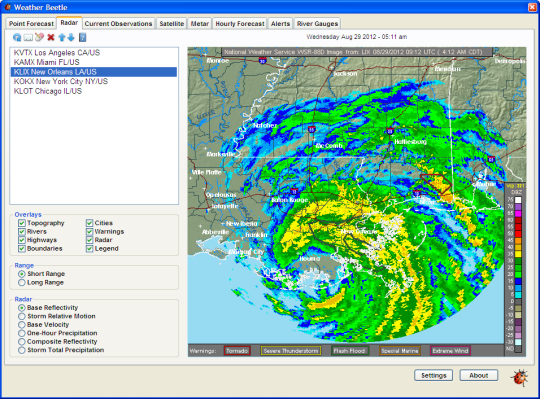Select KAMX Miami FL/US station
Screen dimensions: 540x399
click(94, 62)
